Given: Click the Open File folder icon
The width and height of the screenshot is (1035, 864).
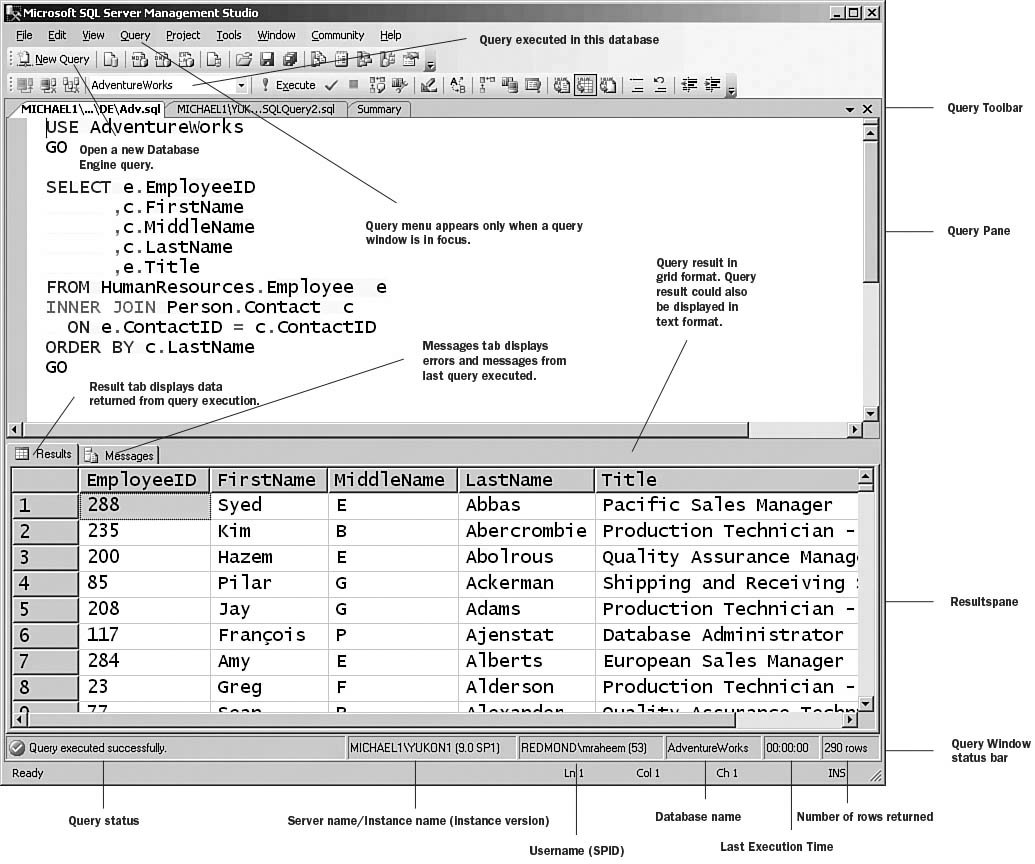Looking at the screenshot, I should point(244,59).
